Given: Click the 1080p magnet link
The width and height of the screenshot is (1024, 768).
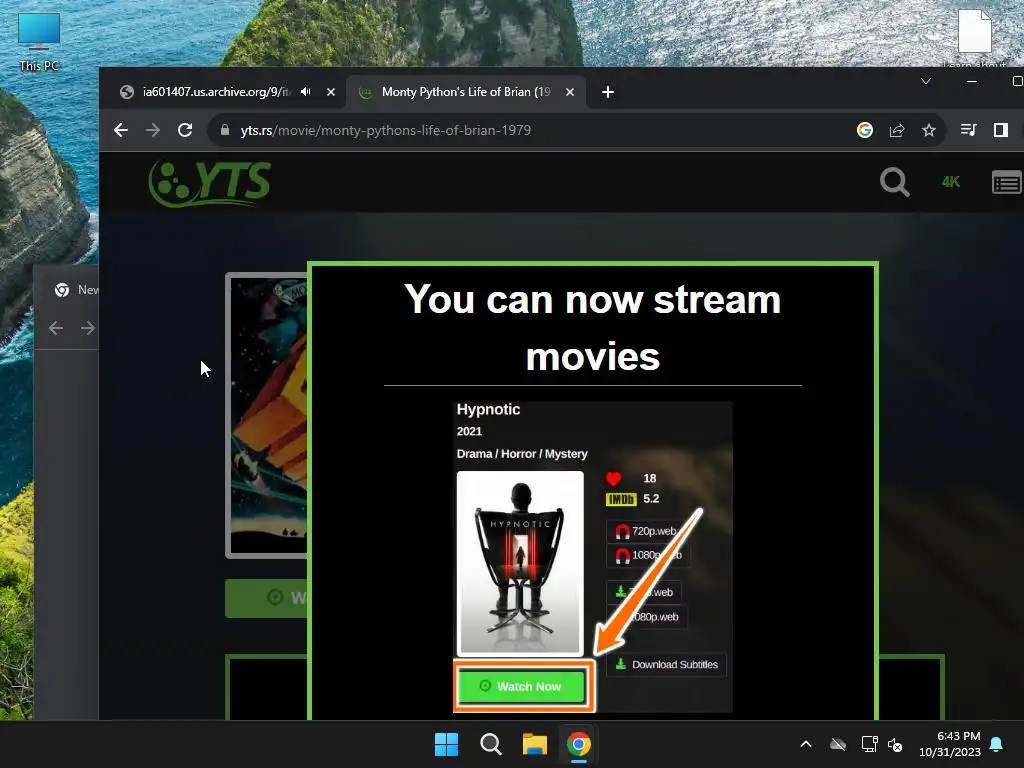Looking at the screenshot, I should click(x=648, y=556).
